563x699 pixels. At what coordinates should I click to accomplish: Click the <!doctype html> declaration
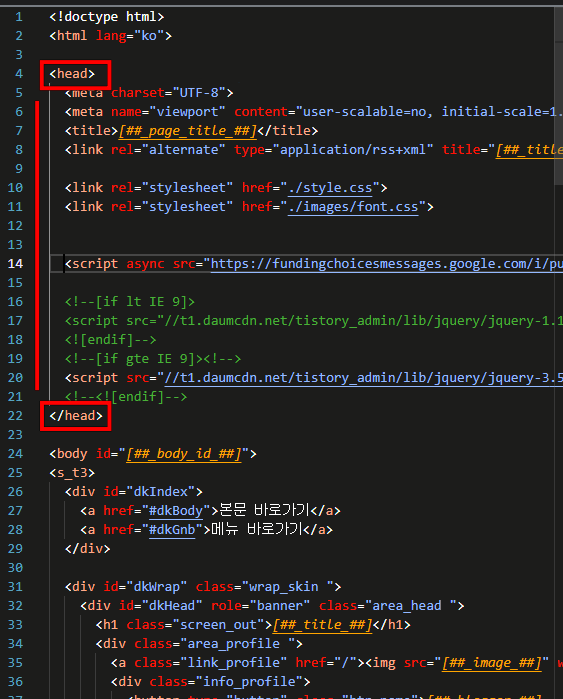pyautogui.click(x=107, y=17)
